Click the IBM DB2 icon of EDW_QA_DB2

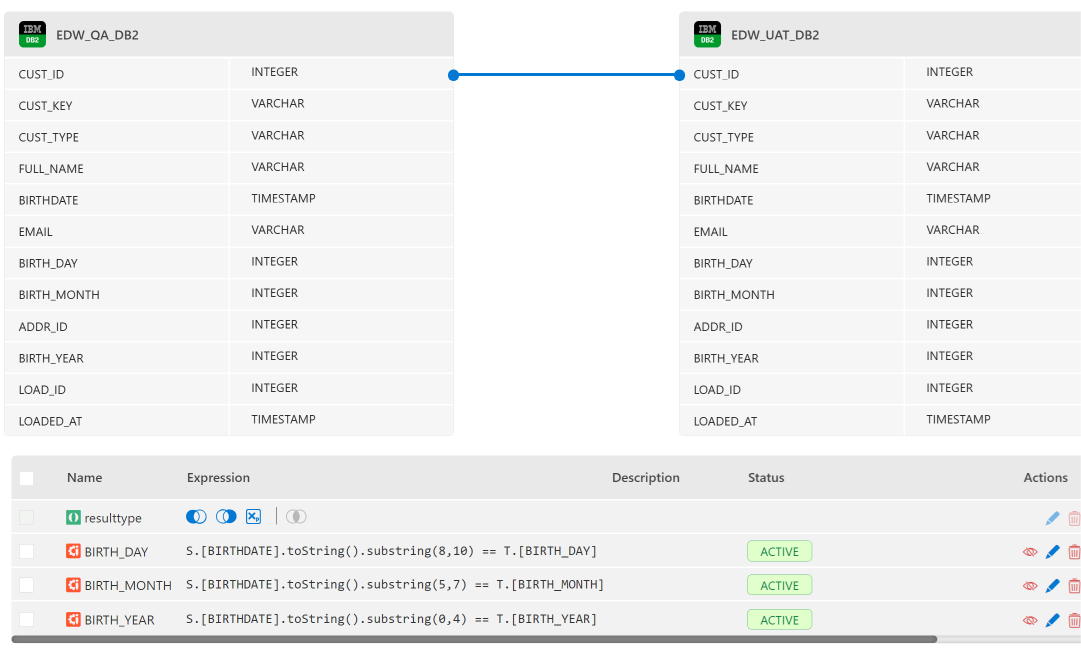[x=32, y=35]
